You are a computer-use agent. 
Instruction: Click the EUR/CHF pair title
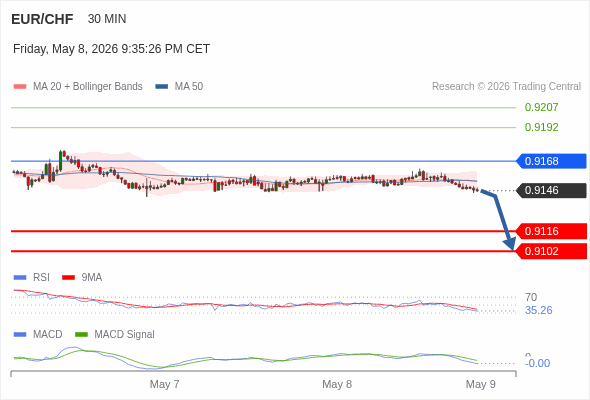(42, 19)
